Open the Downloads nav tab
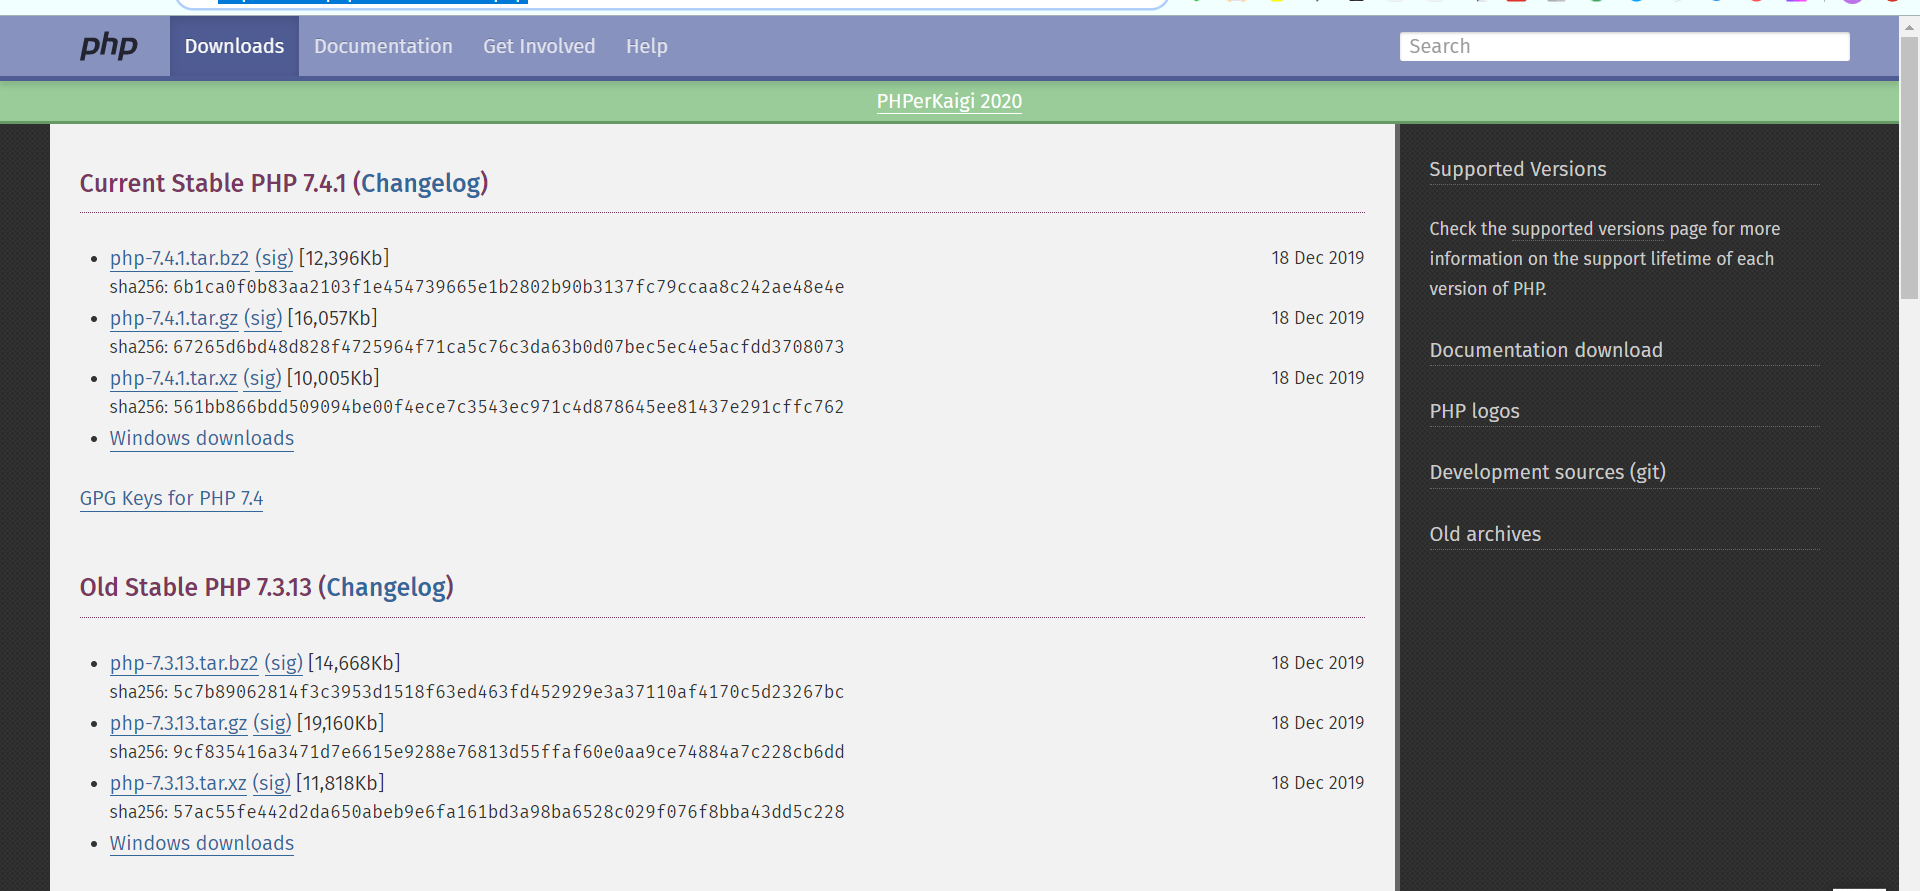Viewport: 1920px width, 891px height. pos(234,46)
